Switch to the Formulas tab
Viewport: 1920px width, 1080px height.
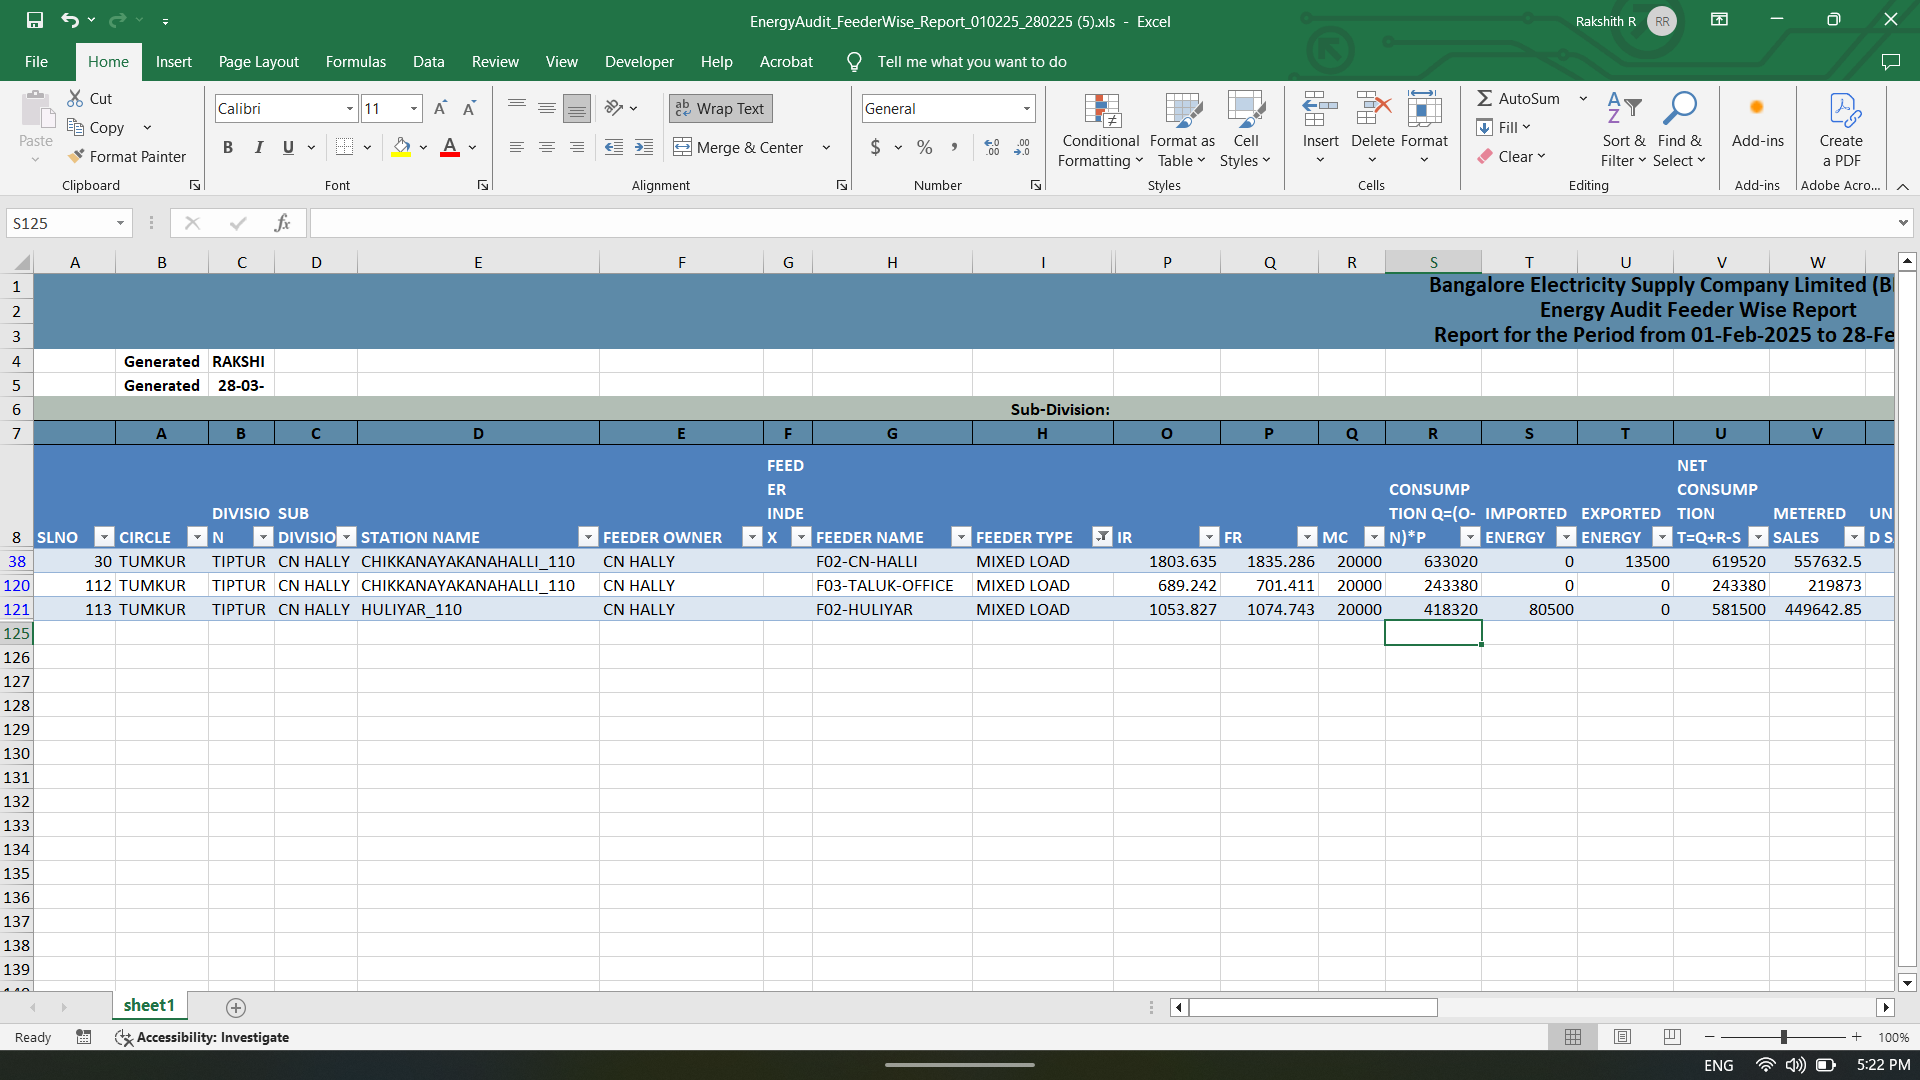pos(355,62)
